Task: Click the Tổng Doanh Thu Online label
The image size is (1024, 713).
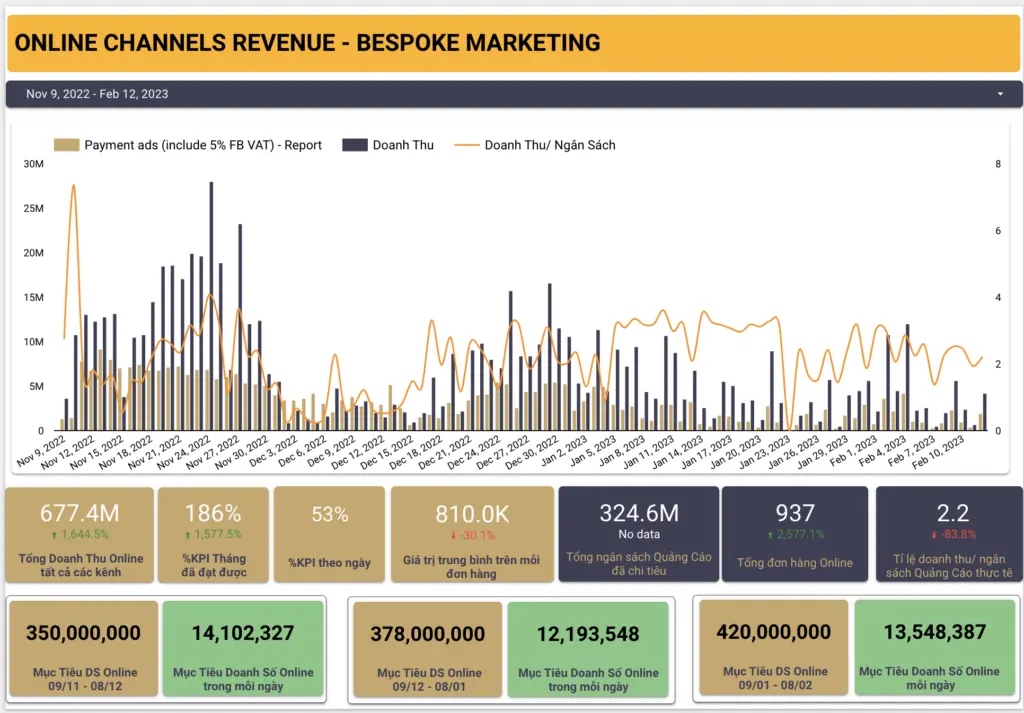Action: [80, 565]
